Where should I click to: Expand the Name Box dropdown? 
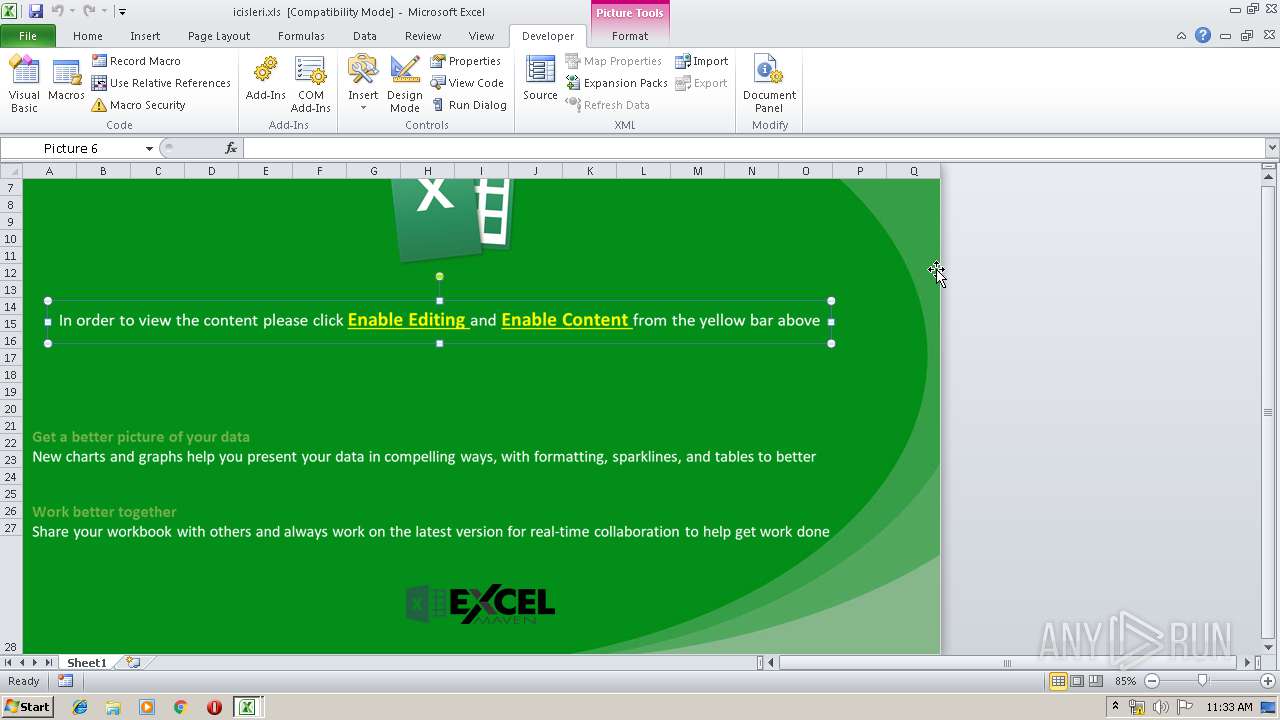[x=149, y=148]
